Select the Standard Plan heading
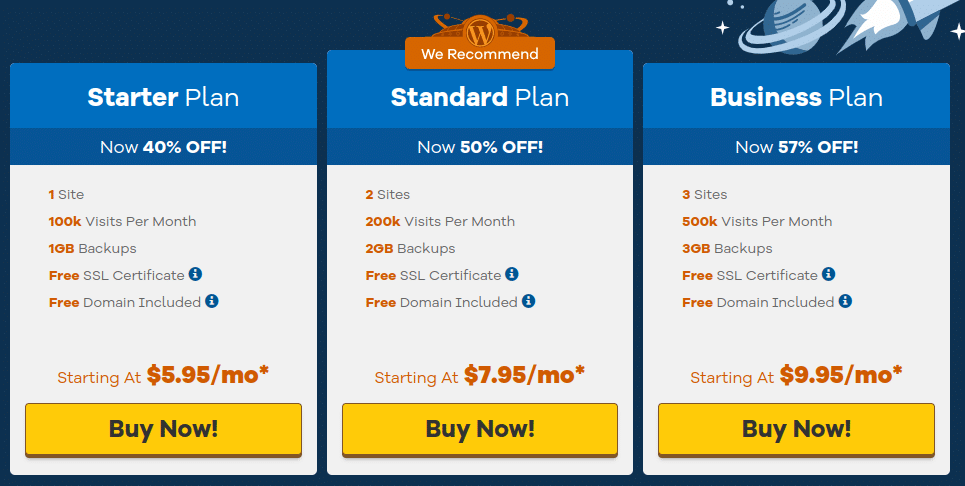 480,98
